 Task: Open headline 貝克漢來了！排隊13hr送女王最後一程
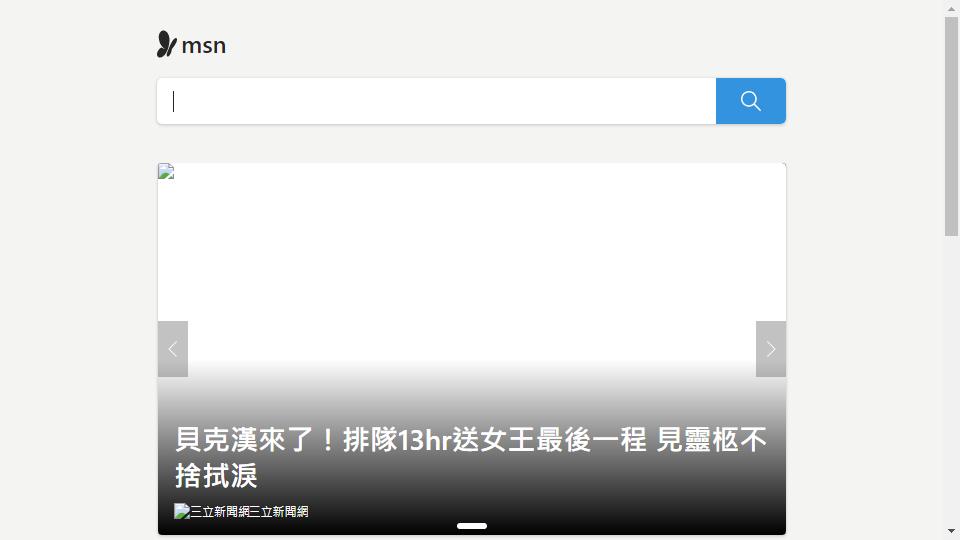[x=470, y=457]
